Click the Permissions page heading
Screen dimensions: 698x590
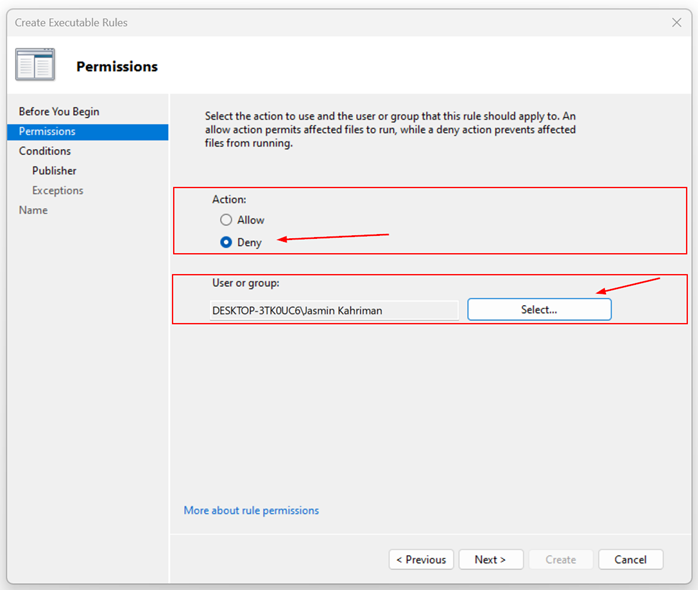pyautogui.click(x=117, y=67)
